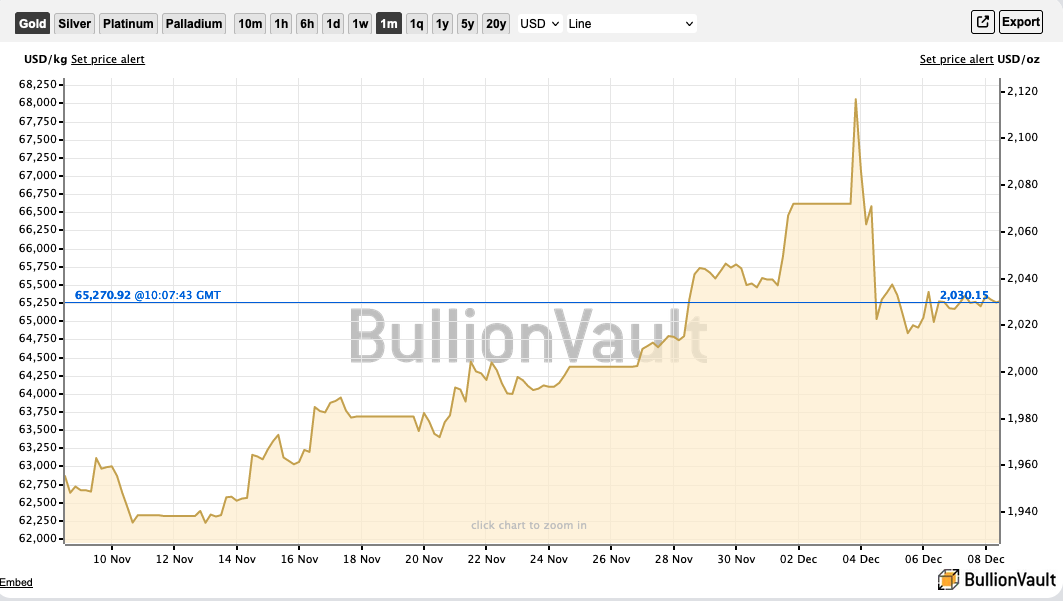This screenshot has width=1063, height=601.
Task: Click the USD/oz axis unit label
Action: (1018, 59)
